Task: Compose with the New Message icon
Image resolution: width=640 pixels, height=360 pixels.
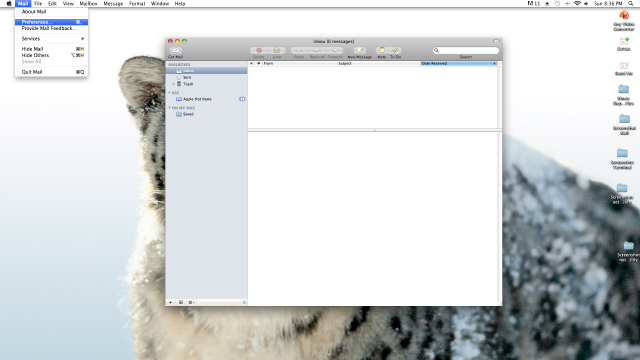Action: pos(360,50)
